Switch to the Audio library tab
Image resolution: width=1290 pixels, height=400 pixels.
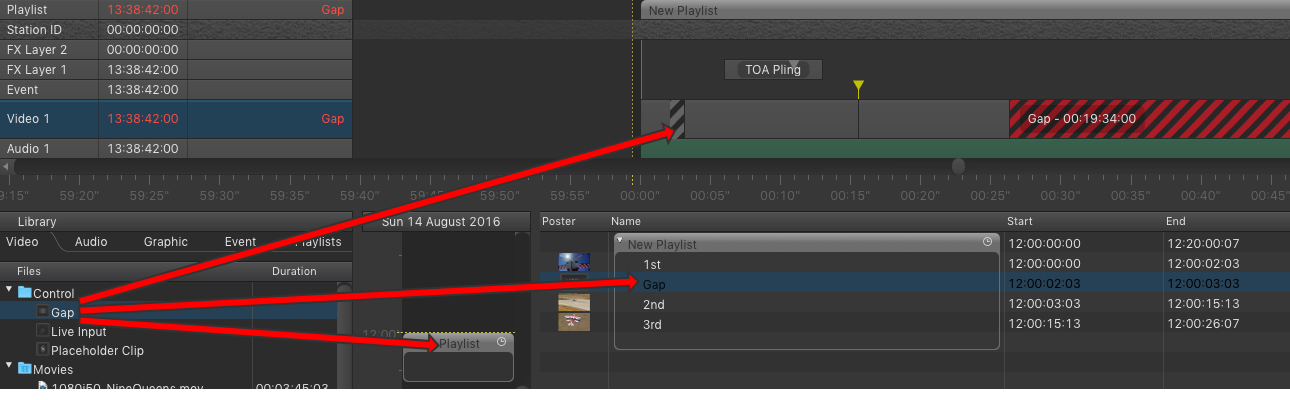click(91, 241)
